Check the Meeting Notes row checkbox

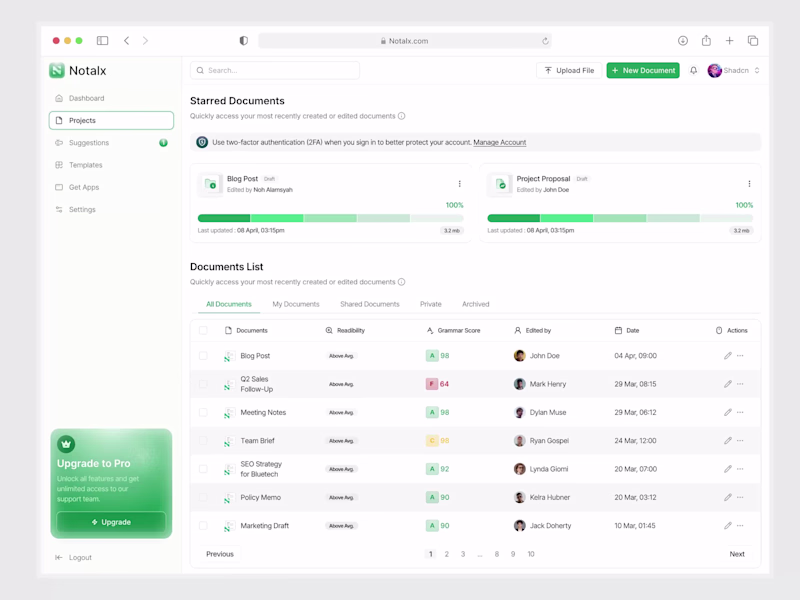click(203, 412)
